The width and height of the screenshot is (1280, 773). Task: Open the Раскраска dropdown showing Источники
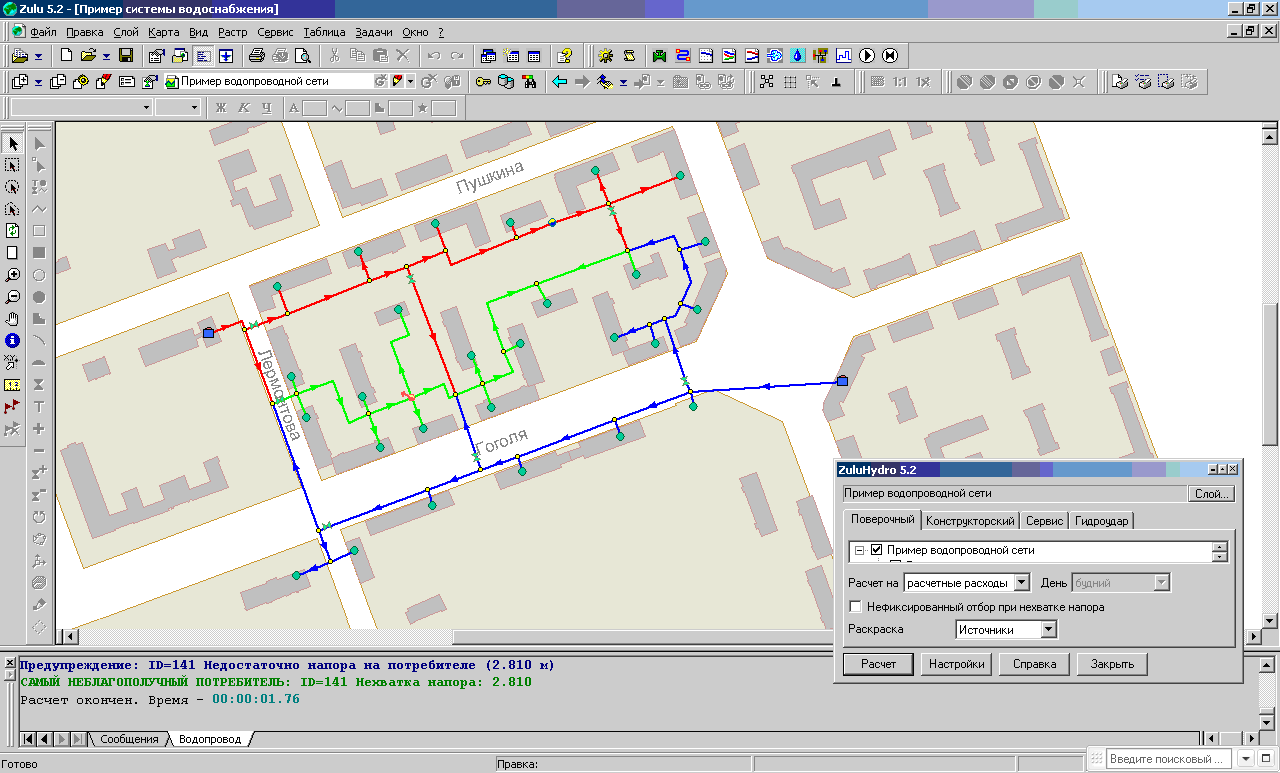pos(1048,630)
